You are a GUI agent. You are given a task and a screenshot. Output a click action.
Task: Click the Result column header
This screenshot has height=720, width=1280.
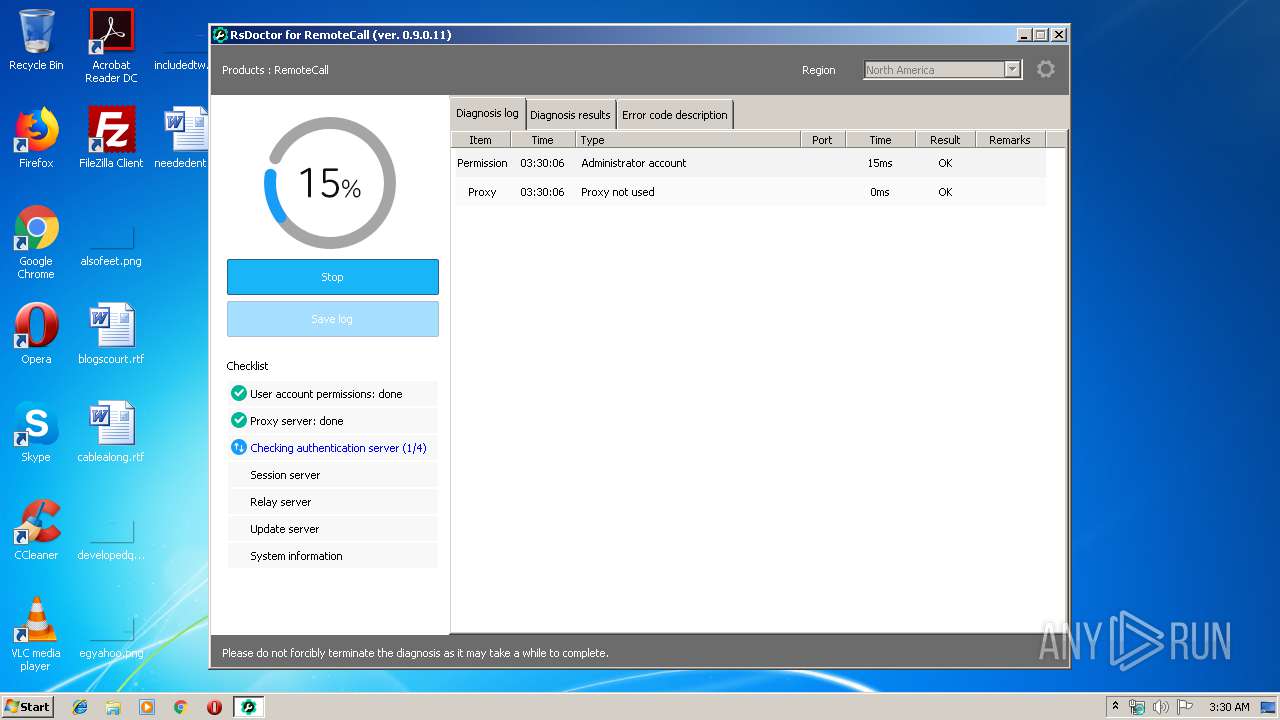[x=945, y=140]
